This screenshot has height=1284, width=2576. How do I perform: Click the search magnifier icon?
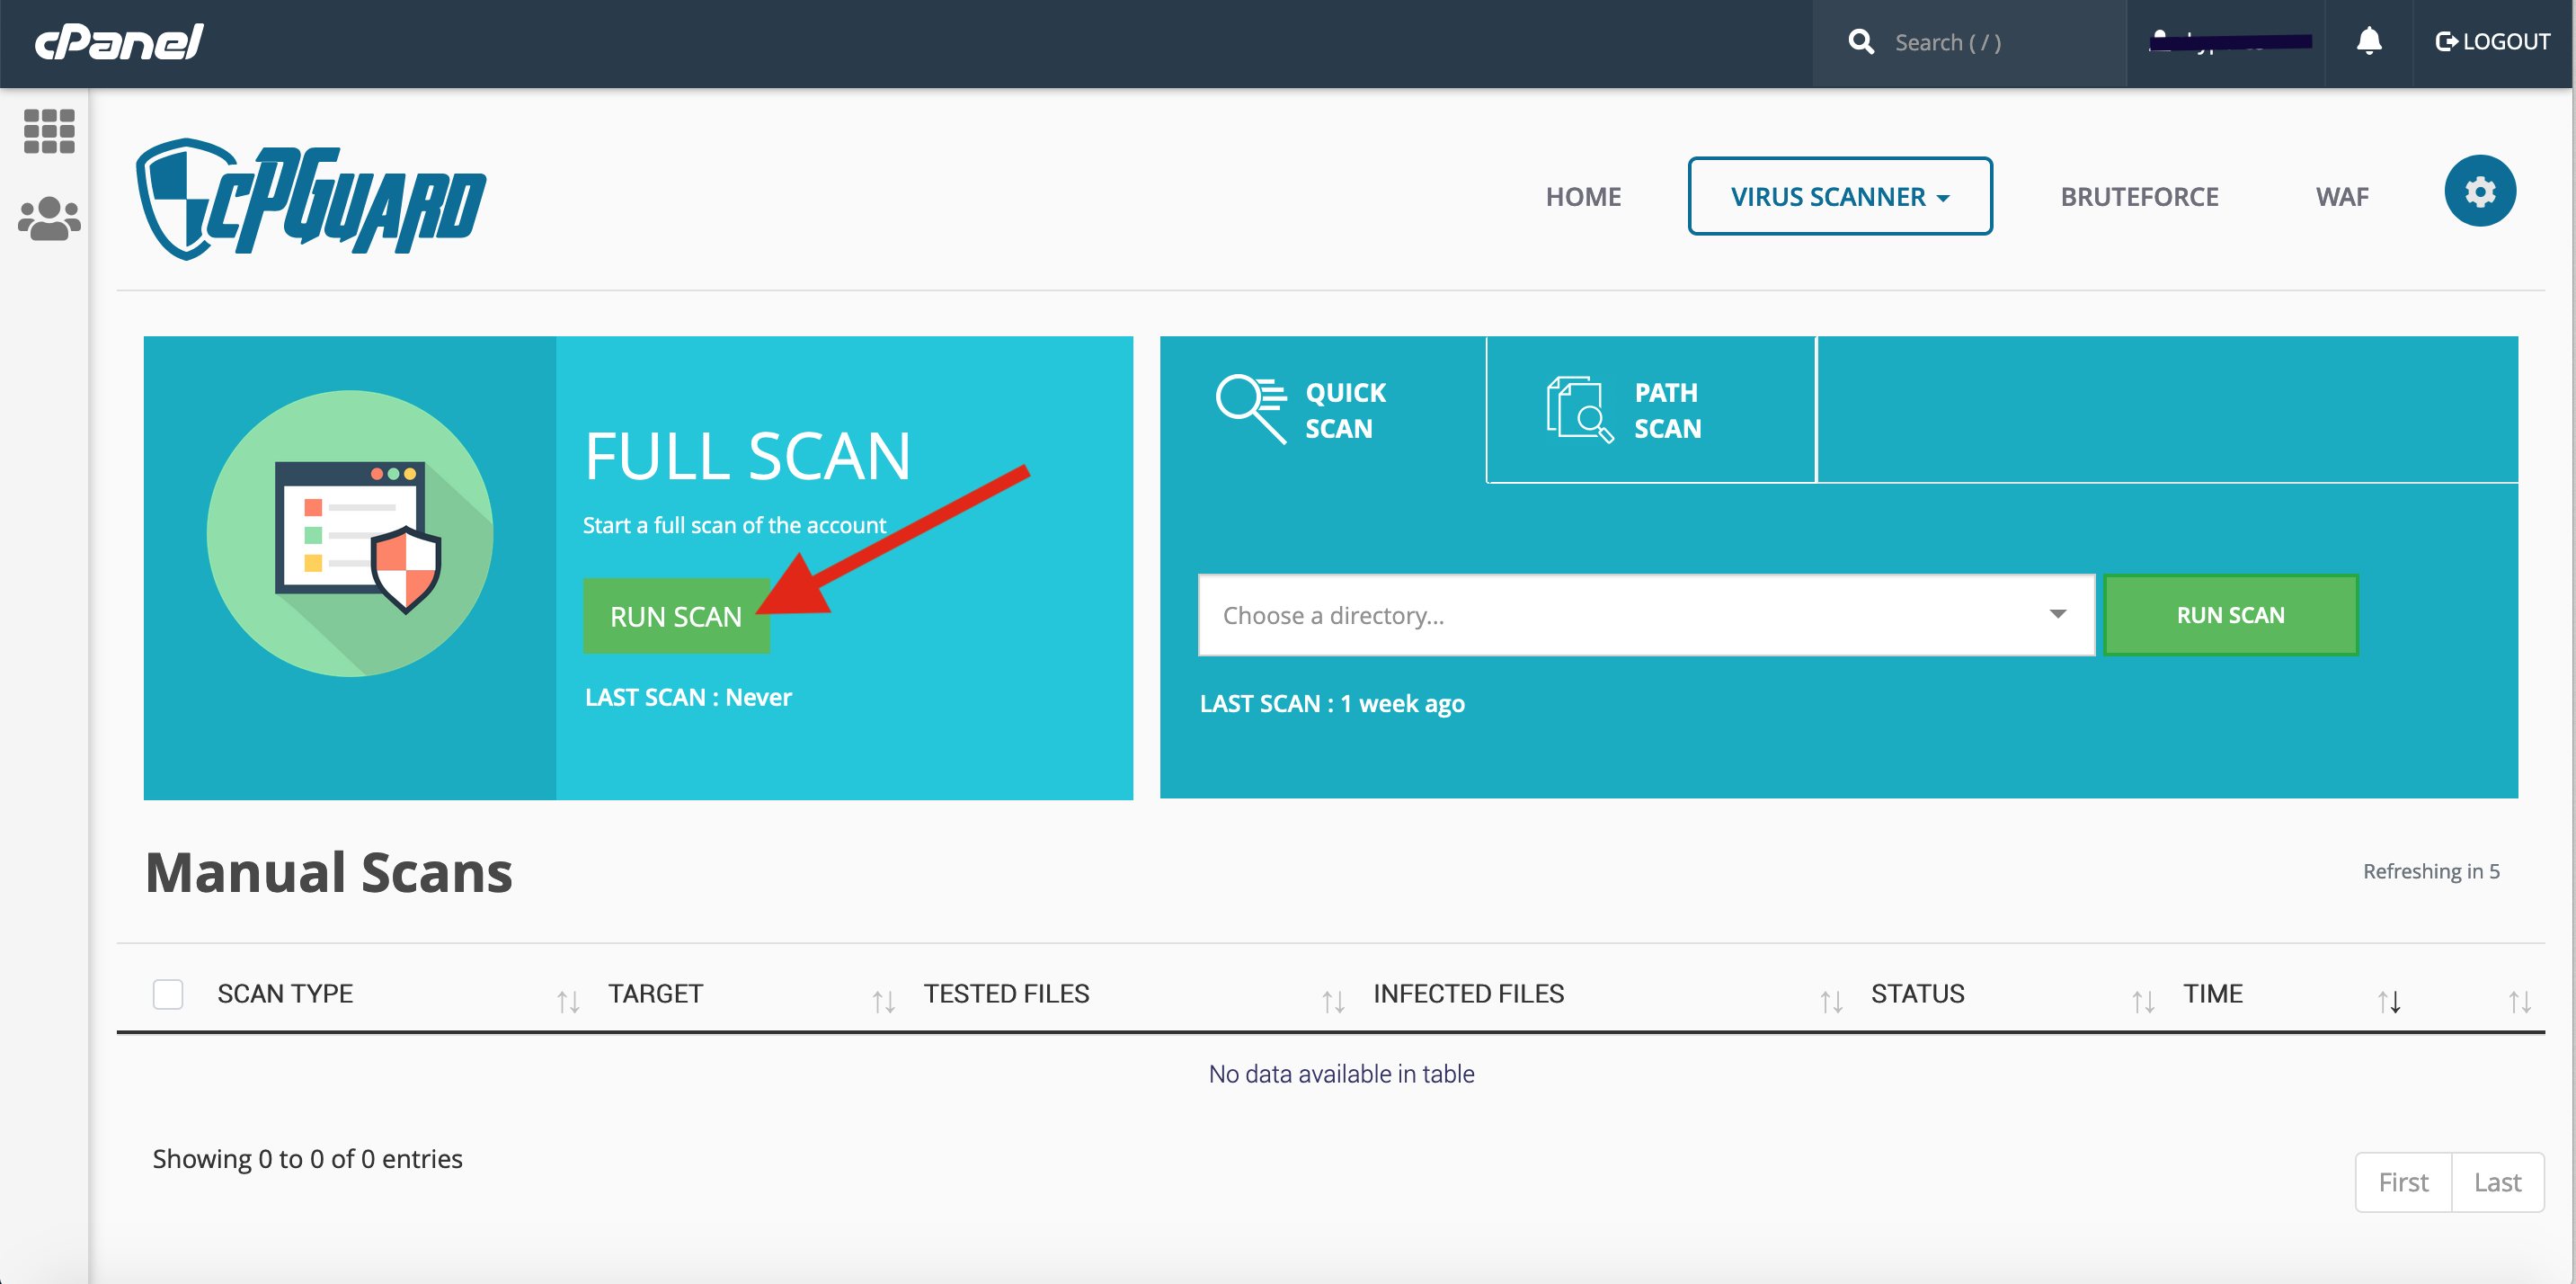tap(1860, 41)
